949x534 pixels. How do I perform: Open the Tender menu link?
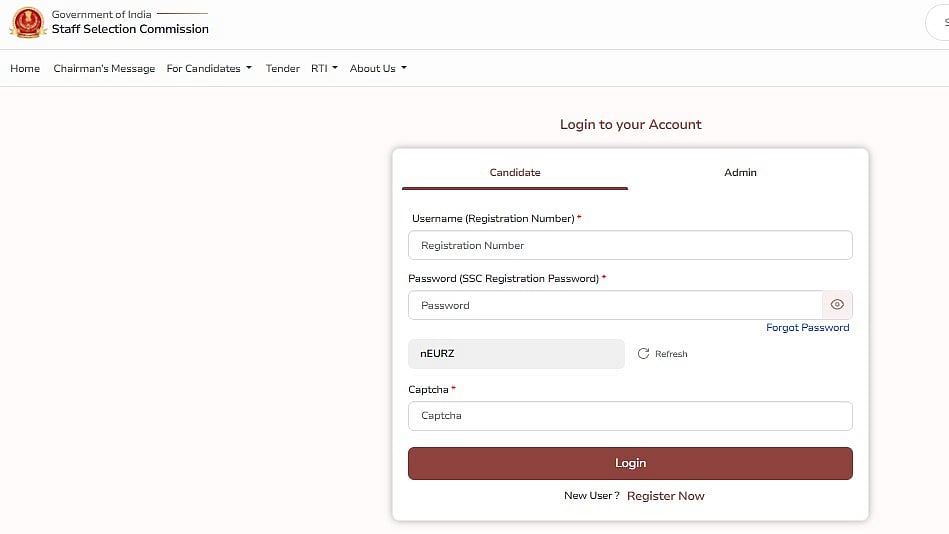click(x=283, y=69)
